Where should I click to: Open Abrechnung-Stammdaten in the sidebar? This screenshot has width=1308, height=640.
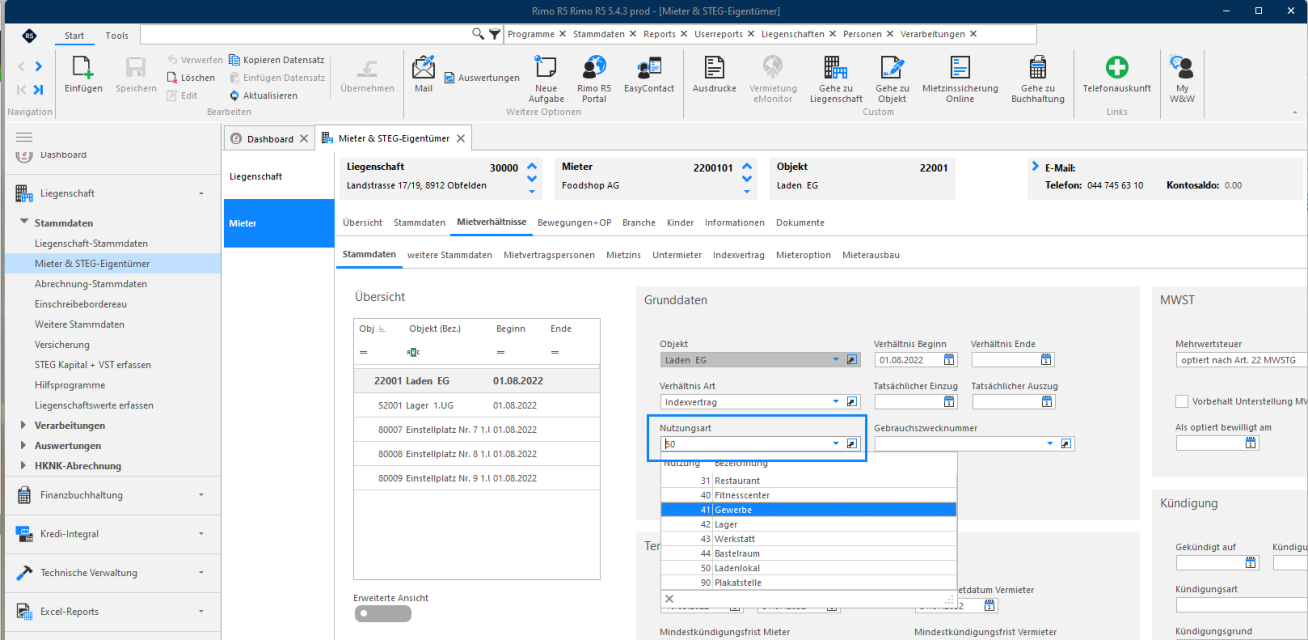(91, 284)
